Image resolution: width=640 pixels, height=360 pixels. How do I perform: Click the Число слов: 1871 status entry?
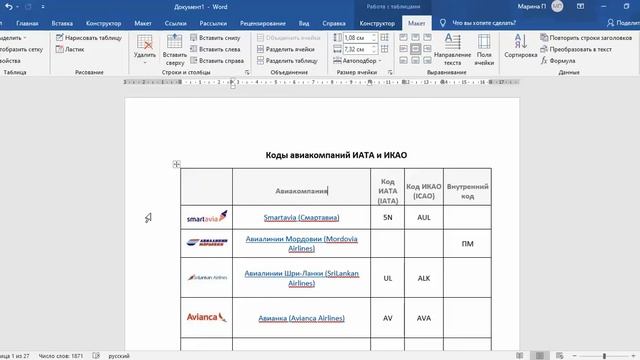[x=60, y=356]
